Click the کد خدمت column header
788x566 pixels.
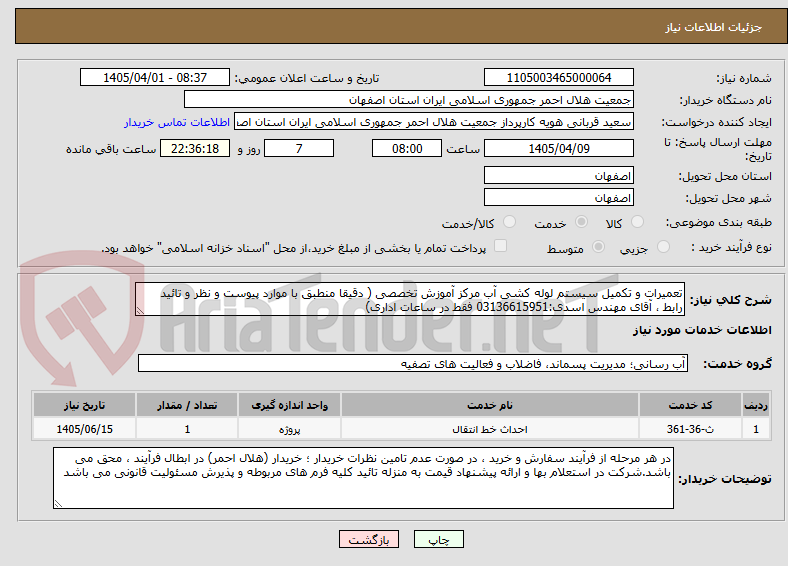pos(690,405)
